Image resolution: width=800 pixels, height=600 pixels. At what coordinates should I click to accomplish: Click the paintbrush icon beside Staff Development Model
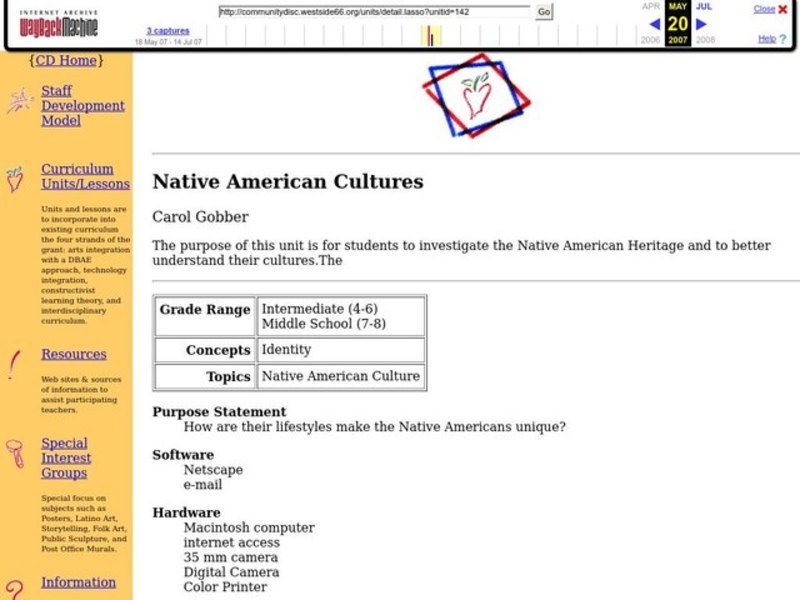pos(20,102)
